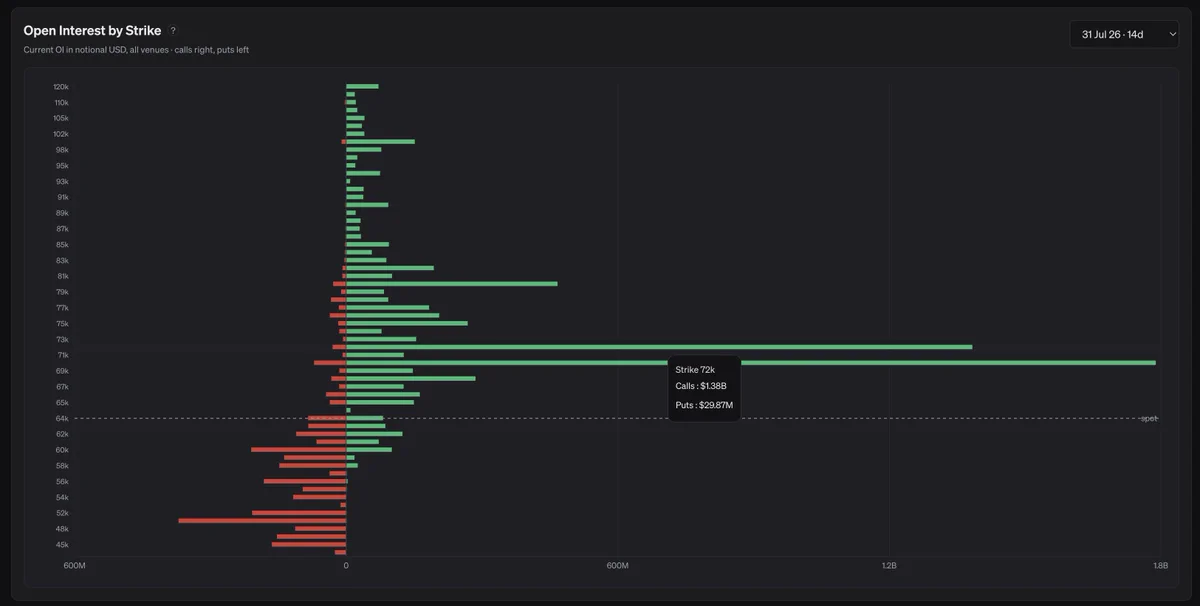Viewport: 1200px width, 606px height.
Task: Select the green call bar at the 120k strike
Action: click(362, 86)
